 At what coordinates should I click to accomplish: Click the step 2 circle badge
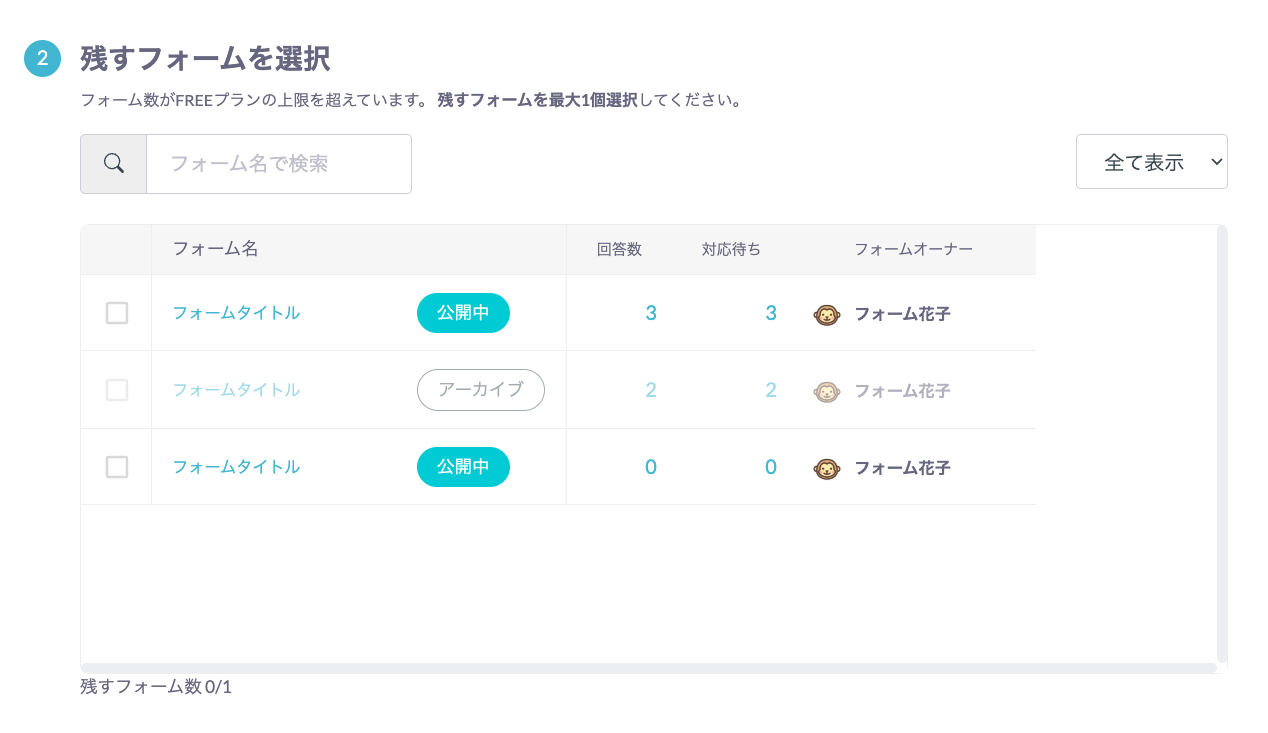[x=42, y=58]
